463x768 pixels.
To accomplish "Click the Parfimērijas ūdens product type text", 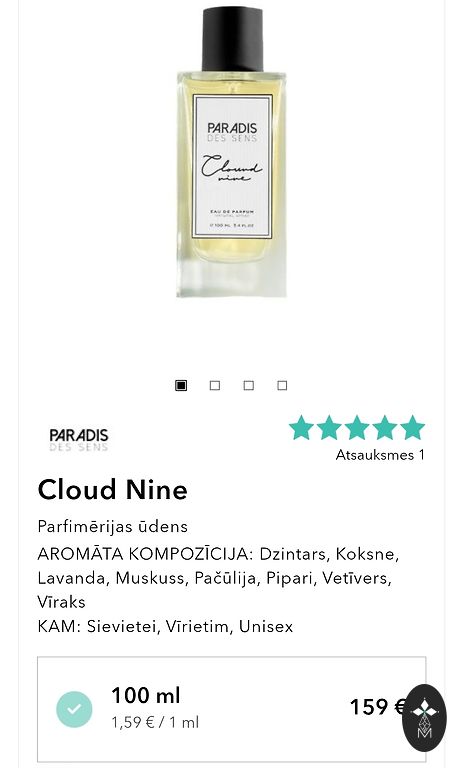I will (x=113, y=527).
